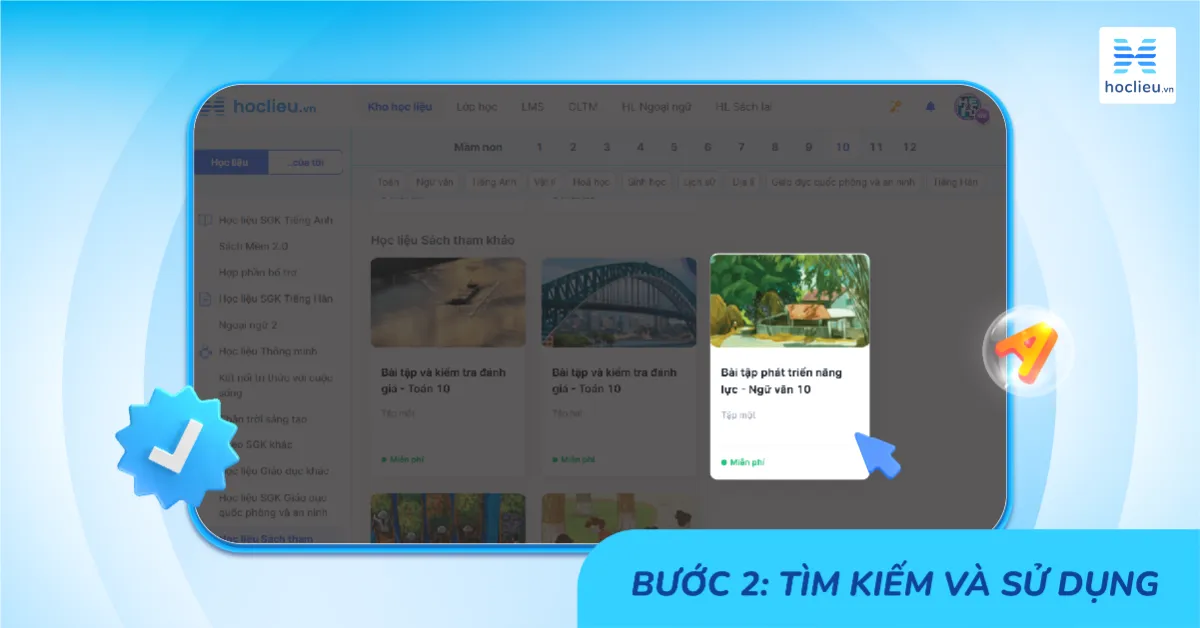The height and width of the screenshot is (628, 1200).
Task: Open house thumbnail of Ngữ văn 10 card
Action: pos(790,301)
